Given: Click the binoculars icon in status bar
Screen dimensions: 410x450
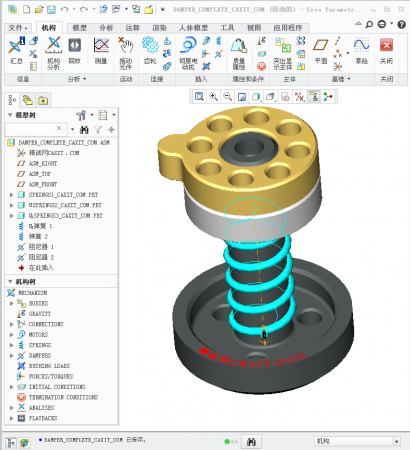Looking at the screenshot, I should coord(251,442).
